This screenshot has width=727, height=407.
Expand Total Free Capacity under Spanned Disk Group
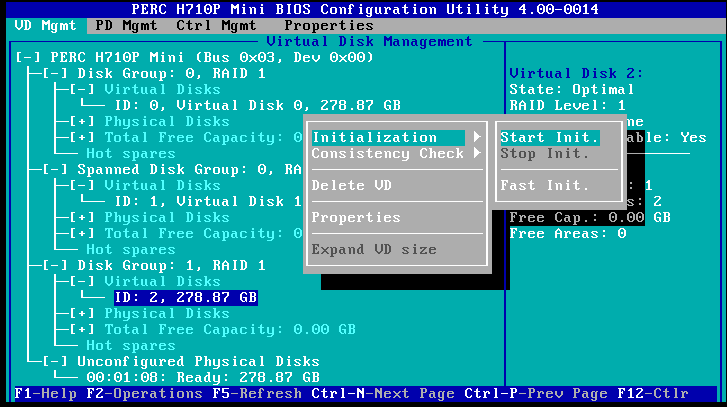(82, 234)
